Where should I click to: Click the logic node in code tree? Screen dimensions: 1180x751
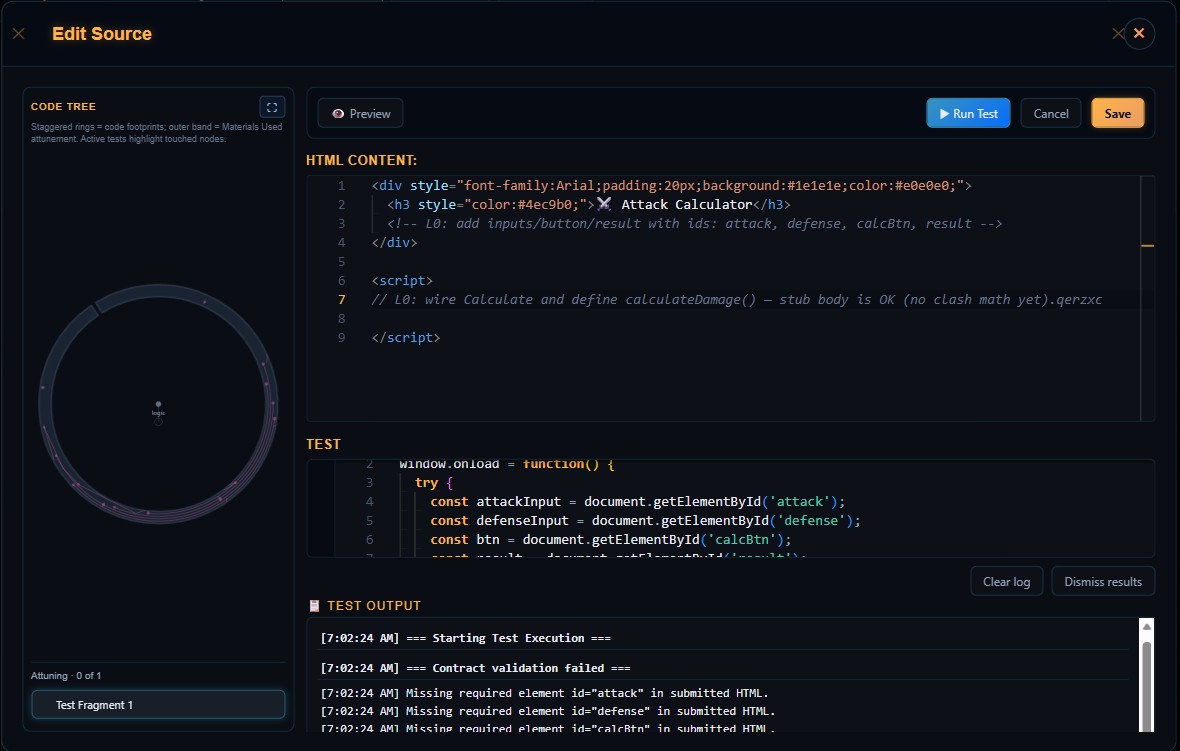(x=158, y=406)
